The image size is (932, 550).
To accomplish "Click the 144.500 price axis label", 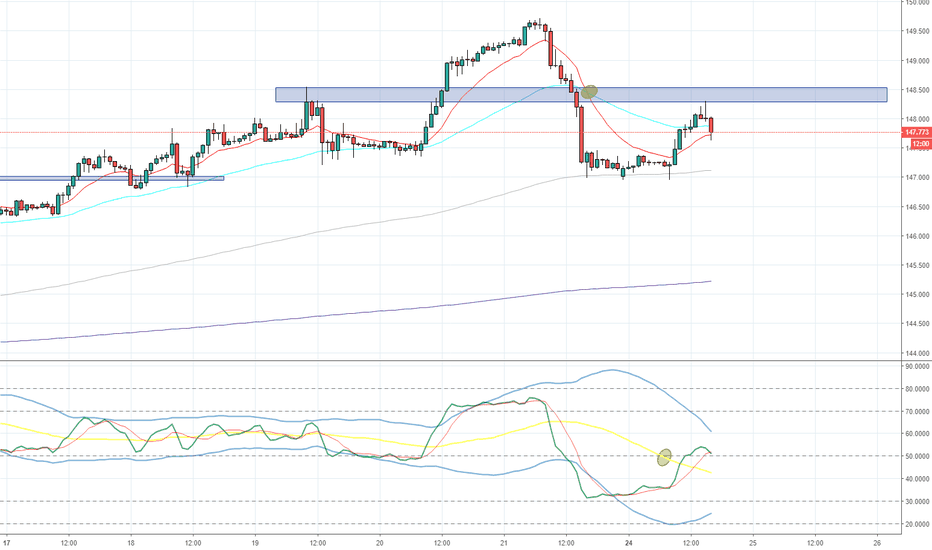I will pyautogui.click(x=917, y=324).
